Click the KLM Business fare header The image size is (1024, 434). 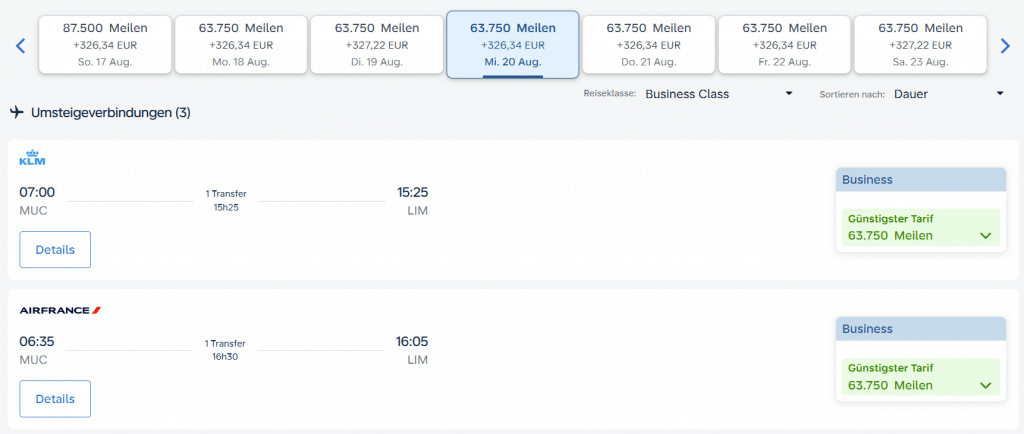tap(920, 180)
